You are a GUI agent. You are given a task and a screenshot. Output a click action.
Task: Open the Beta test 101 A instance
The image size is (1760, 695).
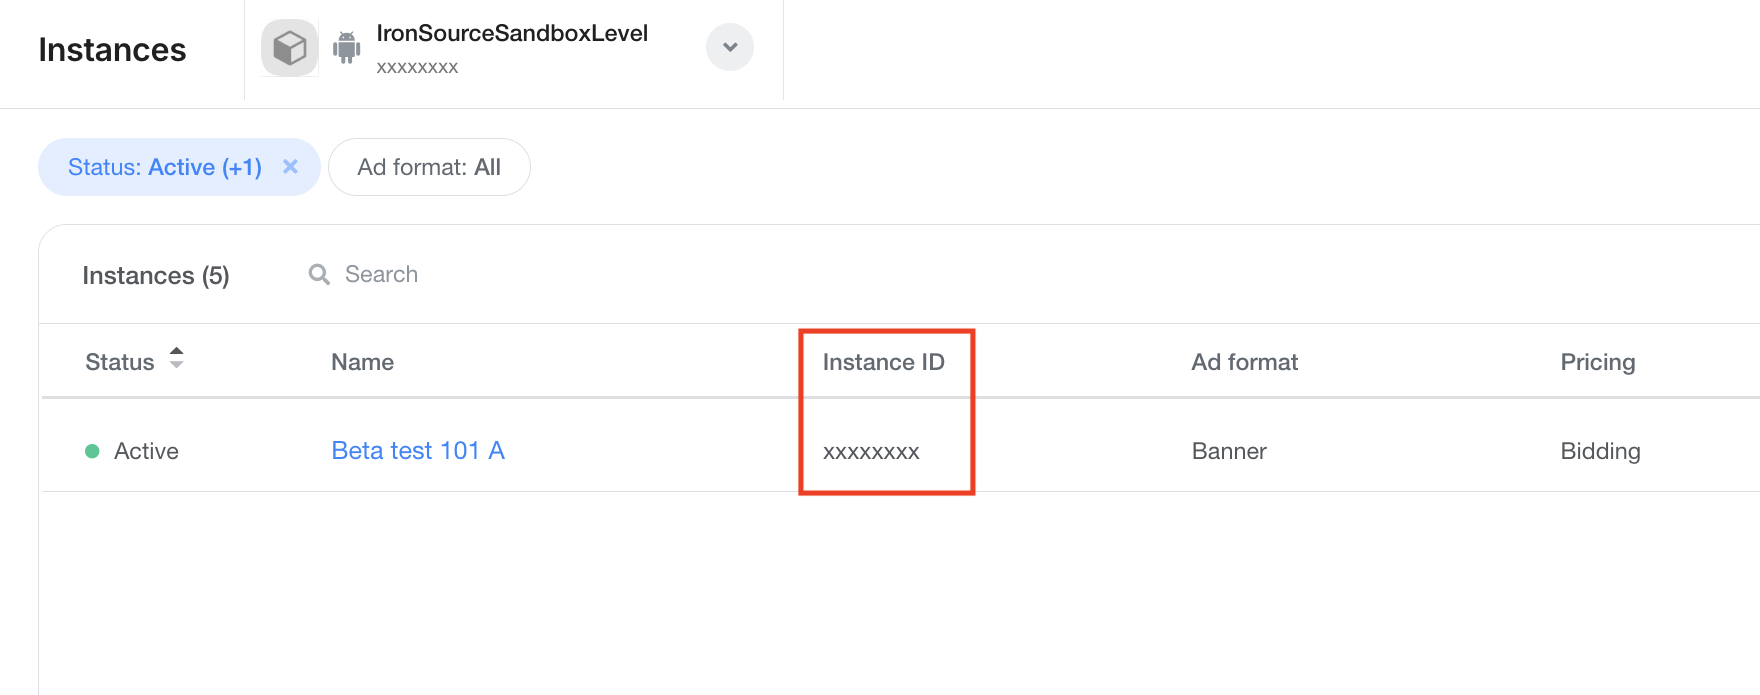pos(418,451)
